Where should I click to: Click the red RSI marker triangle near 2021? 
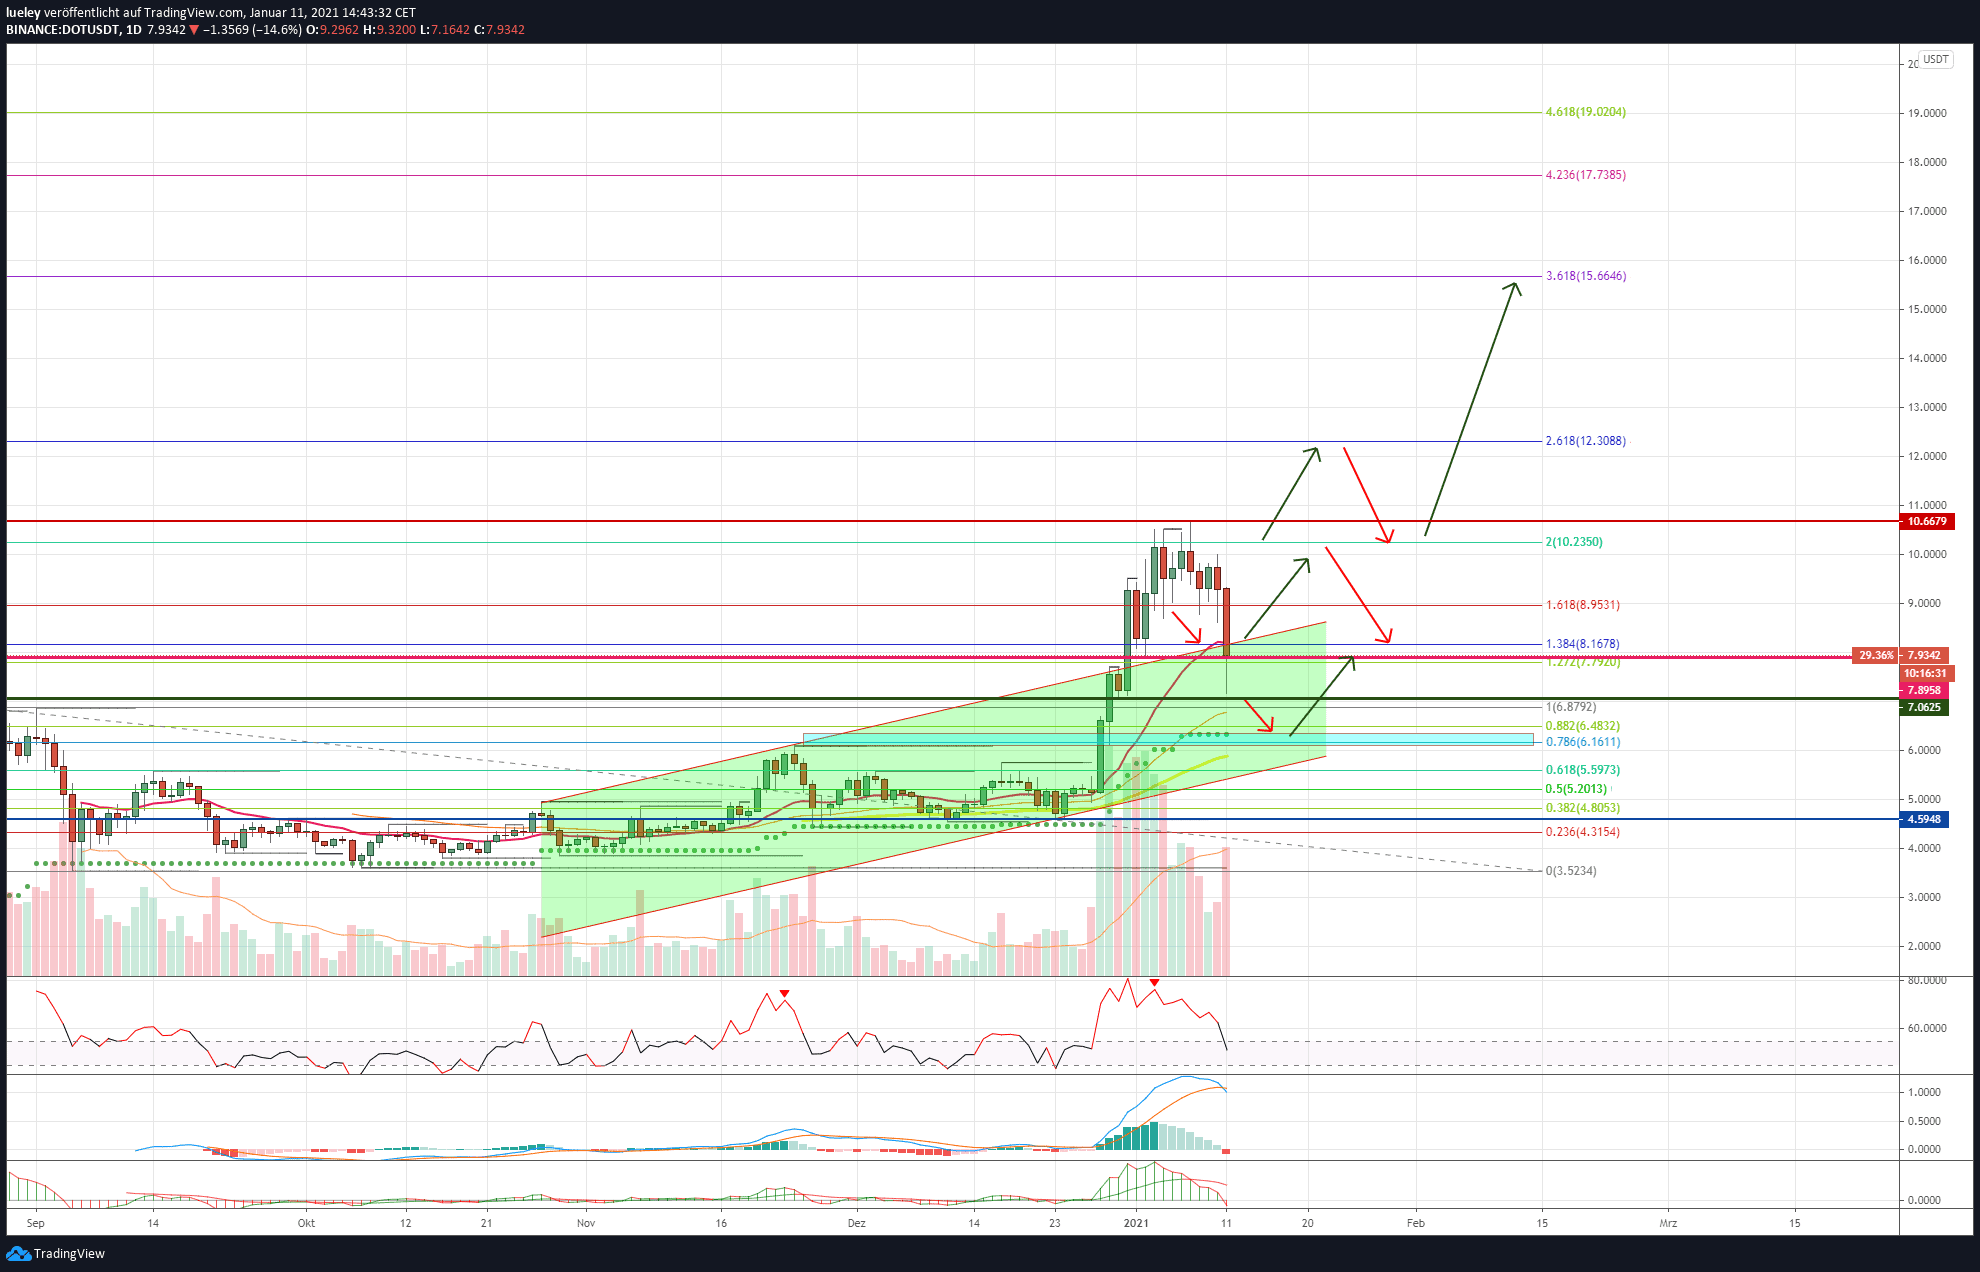pyautogui.click(x=1155, y=983)
